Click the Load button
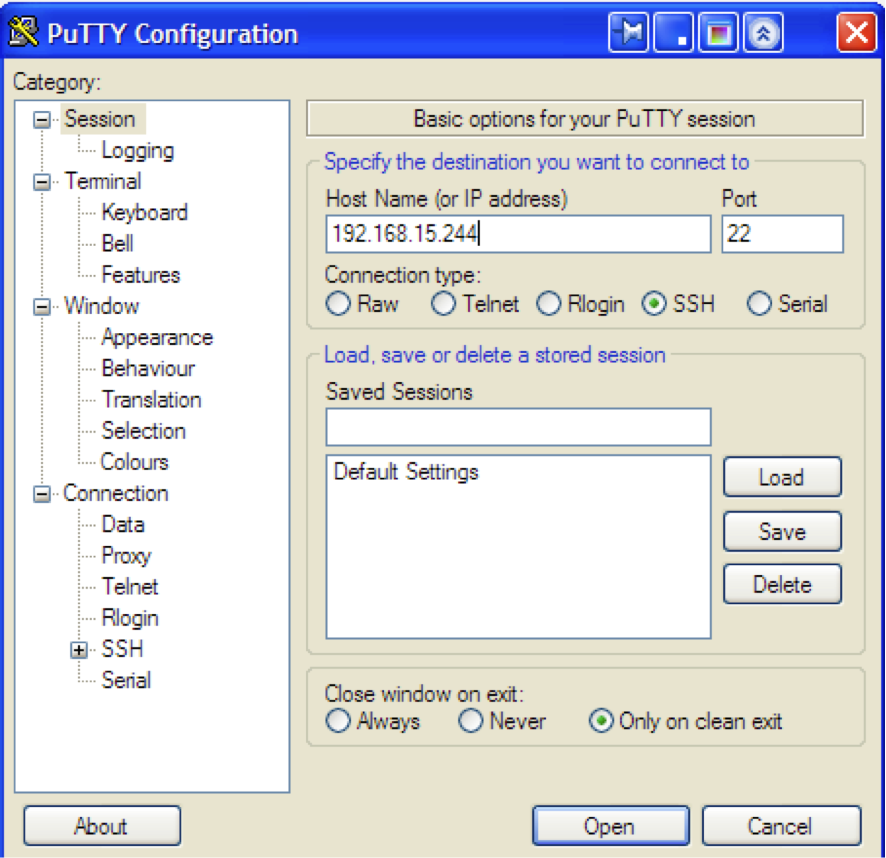Viewport: 886px width, 858px height. pyautogui.click(x=782, y=477)
